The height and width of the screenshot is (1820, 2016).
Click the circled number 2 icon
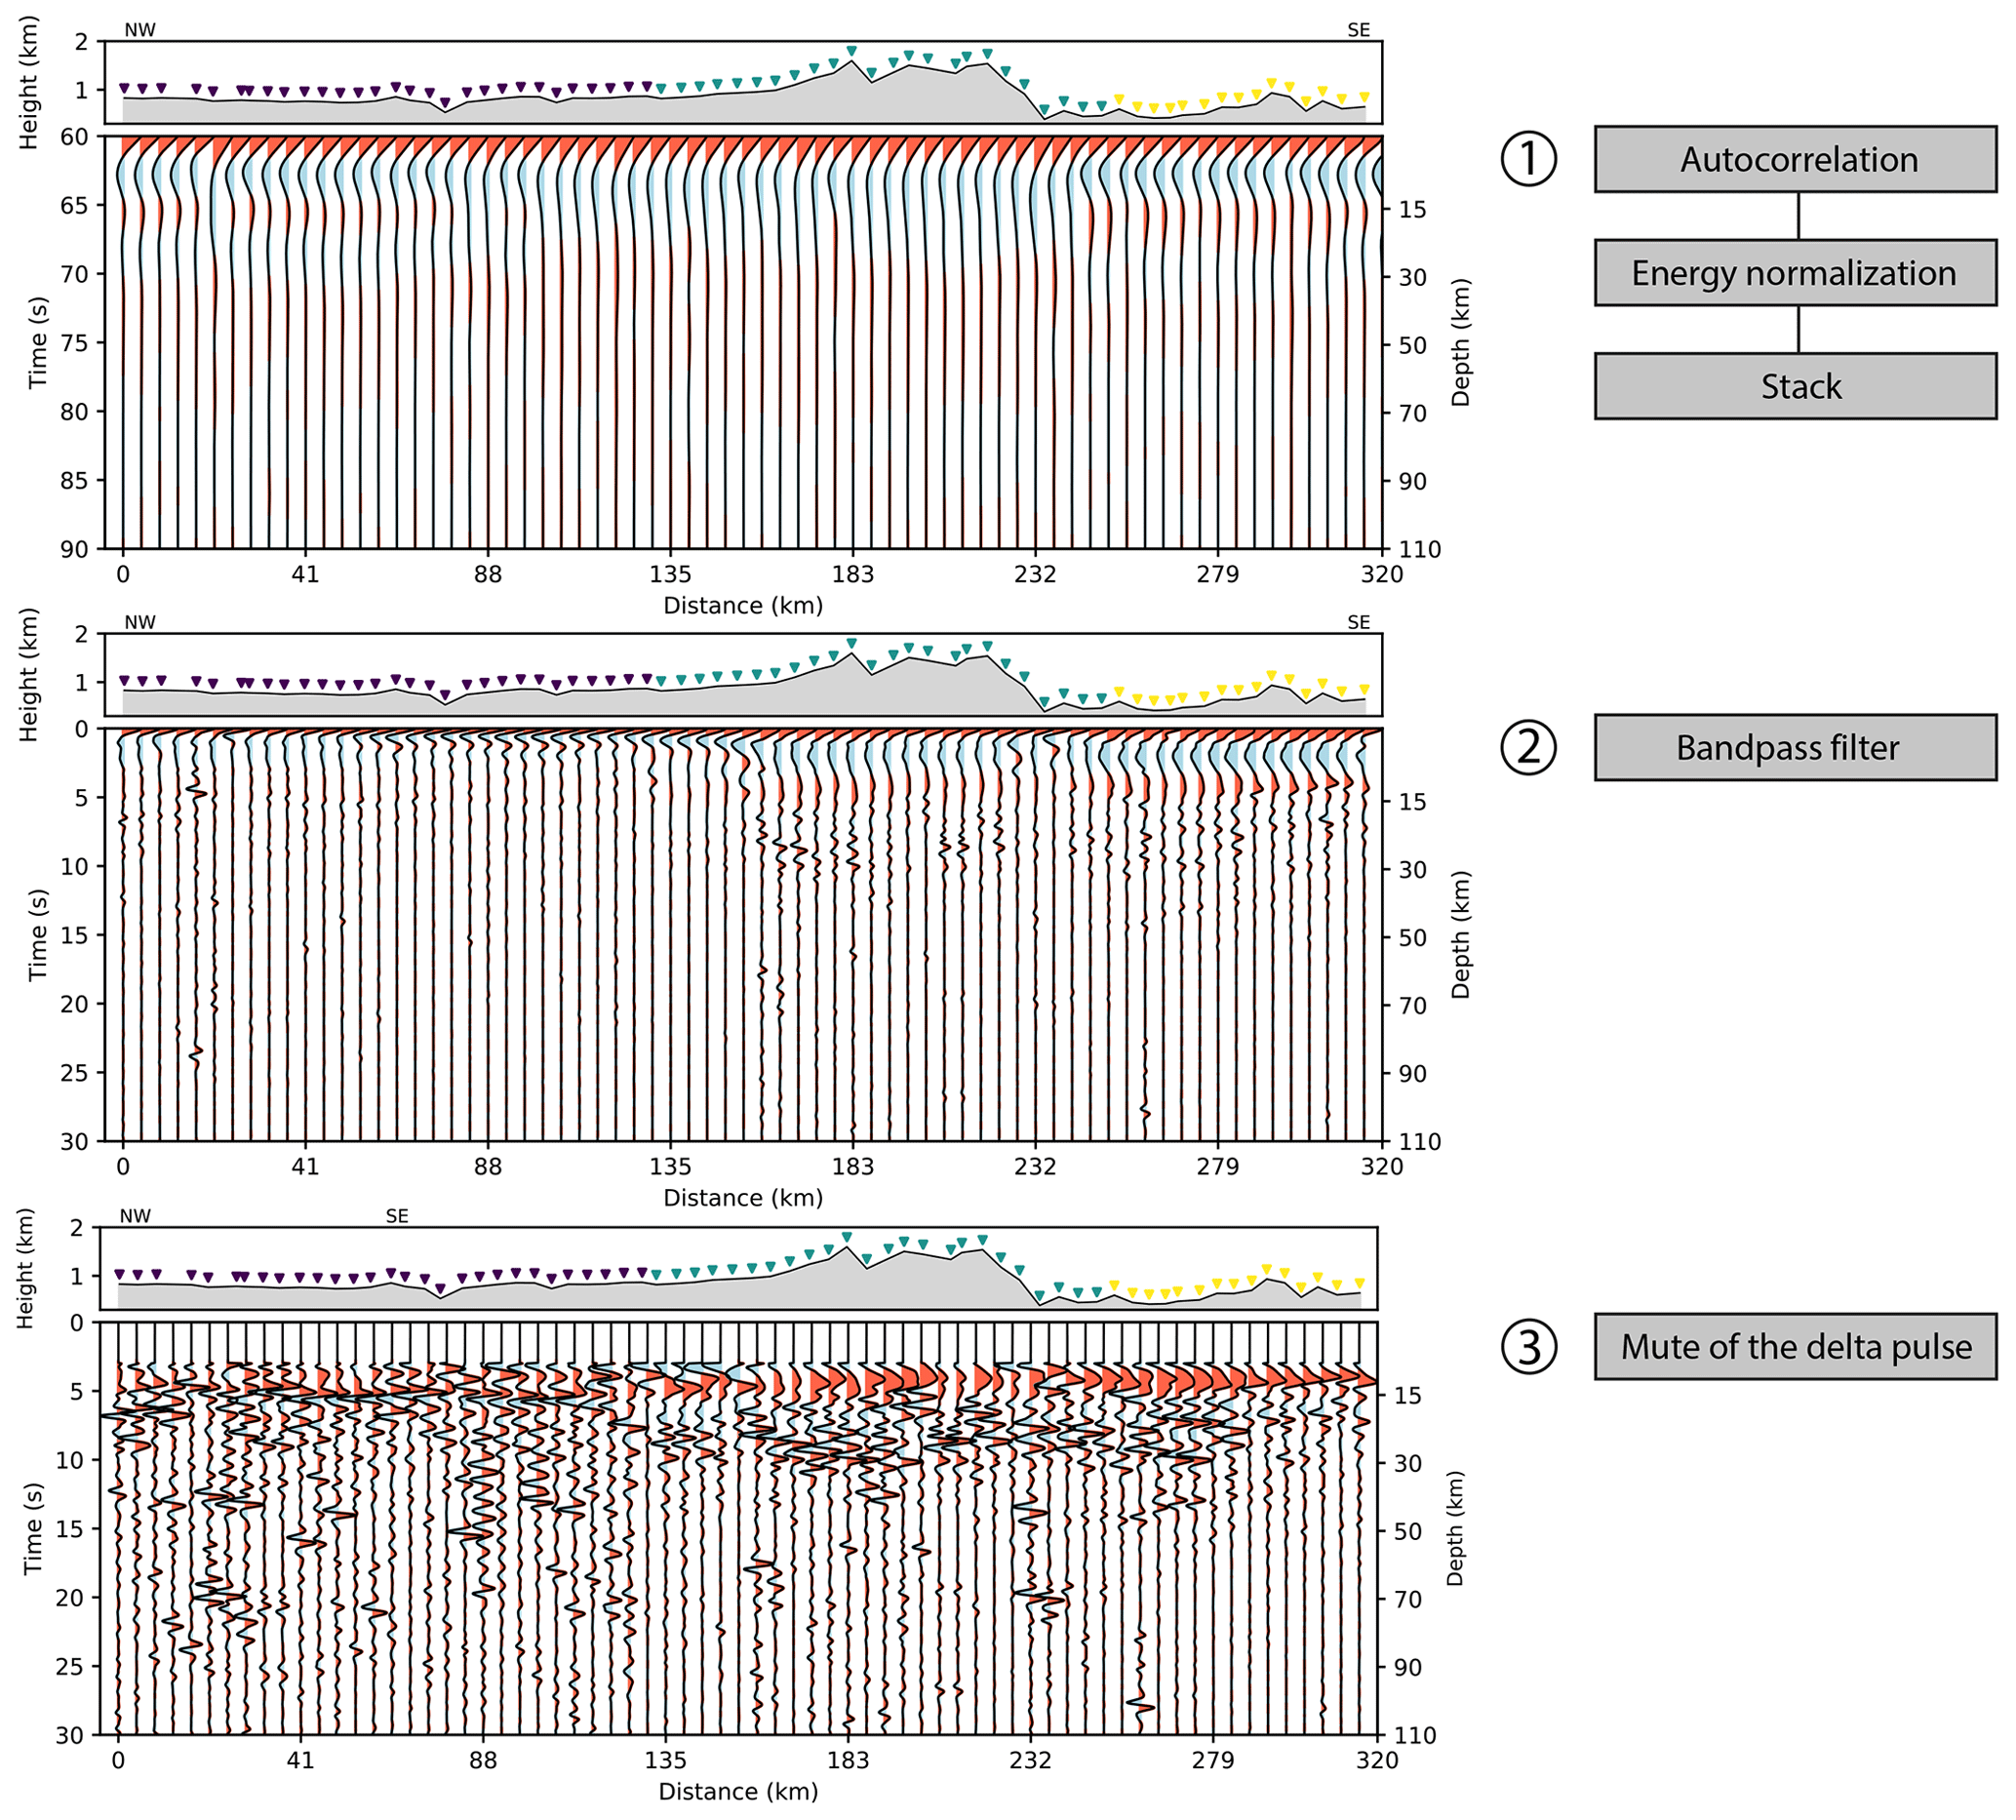[1529, 748]
